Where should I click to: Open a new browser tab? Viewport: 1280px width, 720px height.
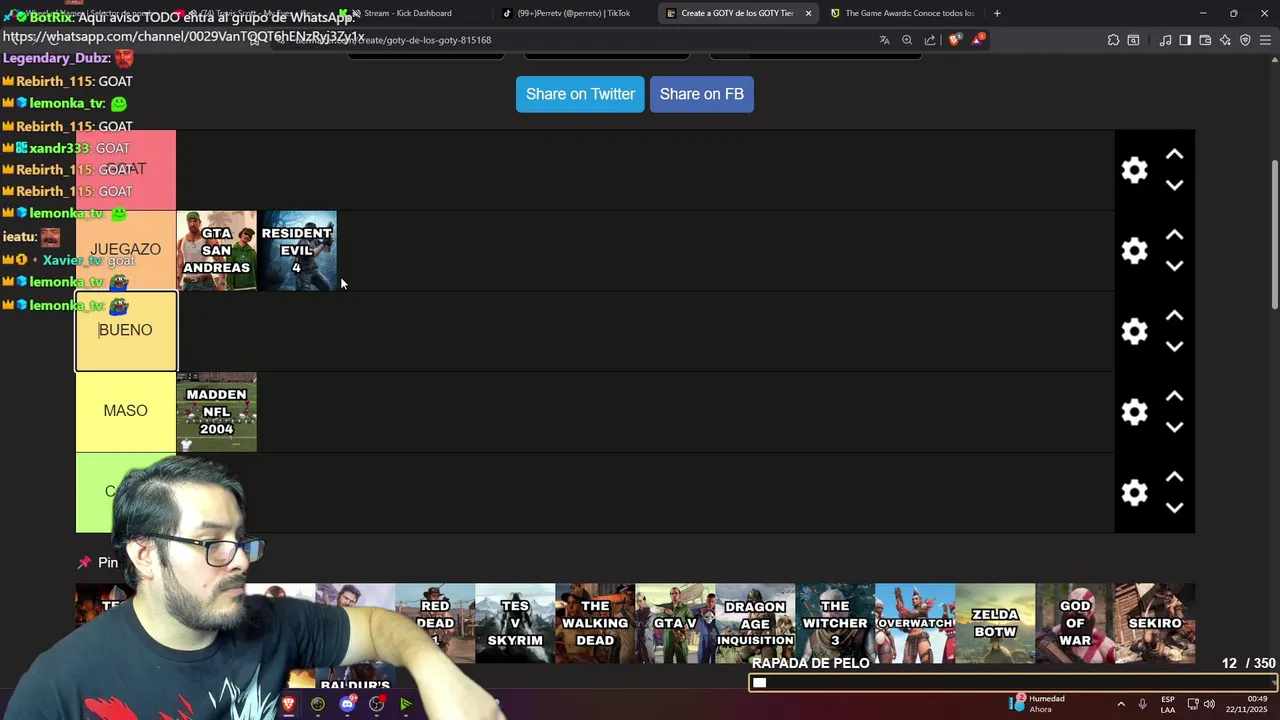click(997, 13)
